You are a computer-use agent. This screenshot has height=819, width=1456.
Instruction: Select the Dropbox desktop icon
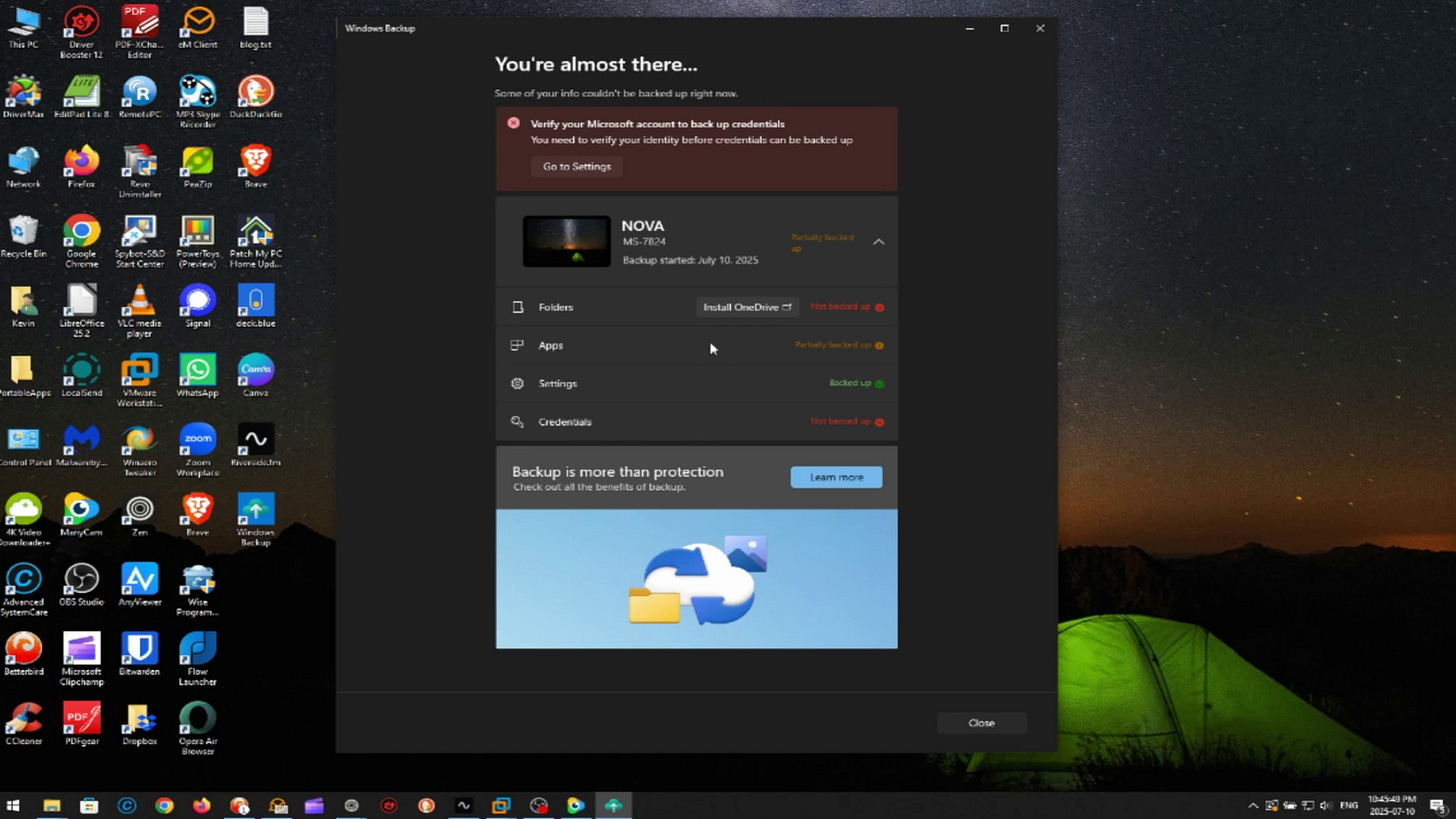[x=139, y=725]
